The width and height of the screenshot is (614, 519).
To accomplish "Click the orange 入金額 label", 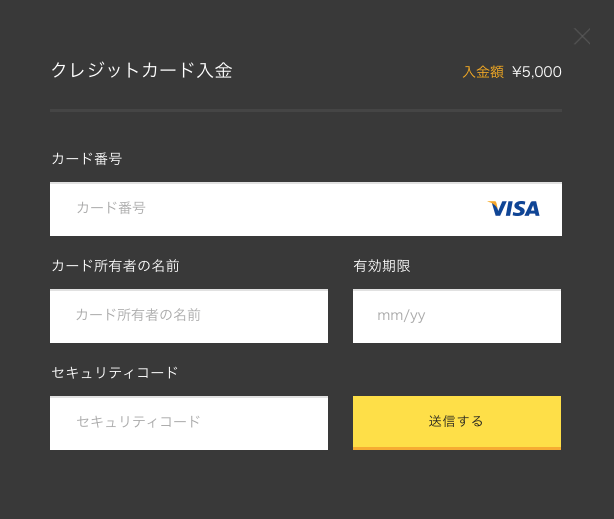I will click(x=483, y=72).
